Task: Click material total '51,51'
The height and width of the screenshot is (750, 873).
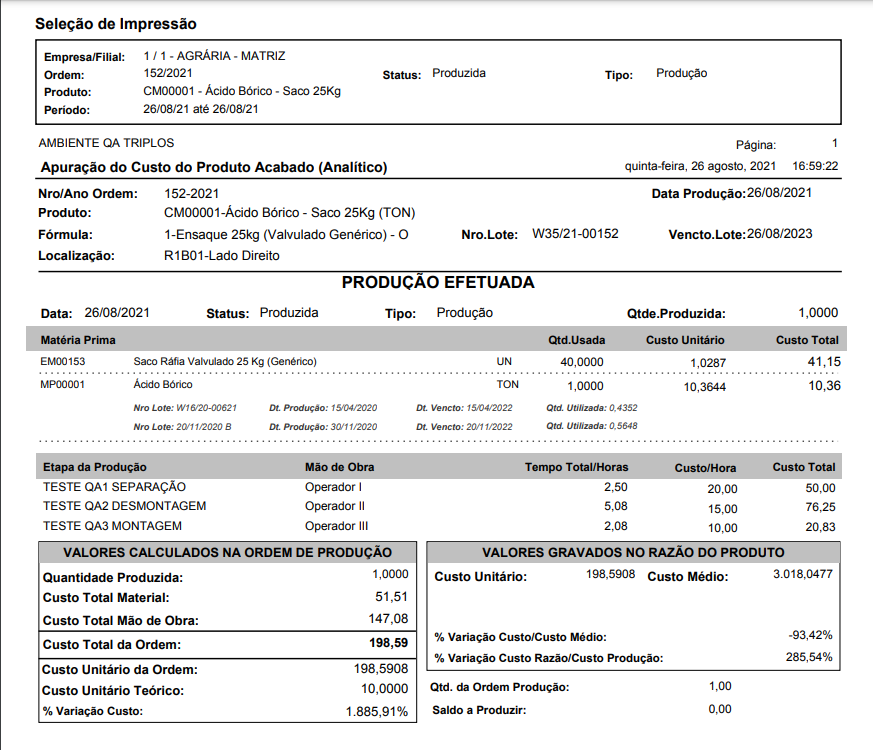Action: point(391,597)
